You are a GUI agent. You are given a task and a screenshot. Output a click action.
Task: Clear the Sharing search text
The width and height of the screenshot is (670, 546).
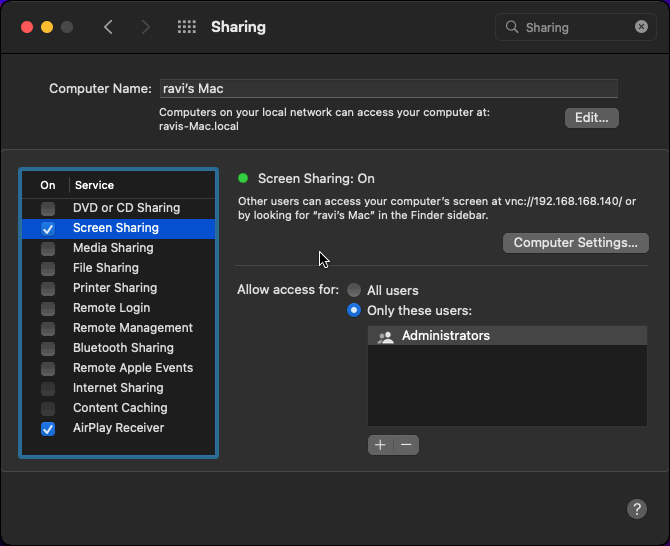[641, 27]
